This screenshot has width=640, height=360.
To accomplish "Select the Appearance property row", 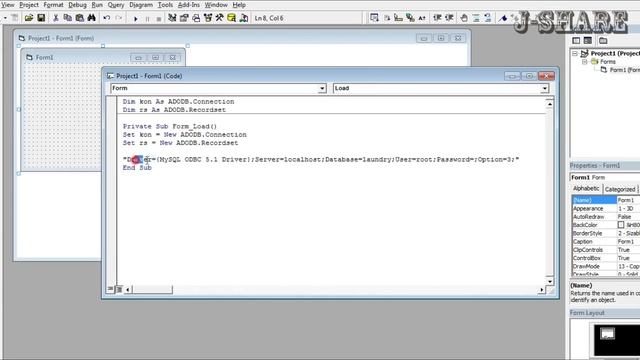I will coord(606,208).
